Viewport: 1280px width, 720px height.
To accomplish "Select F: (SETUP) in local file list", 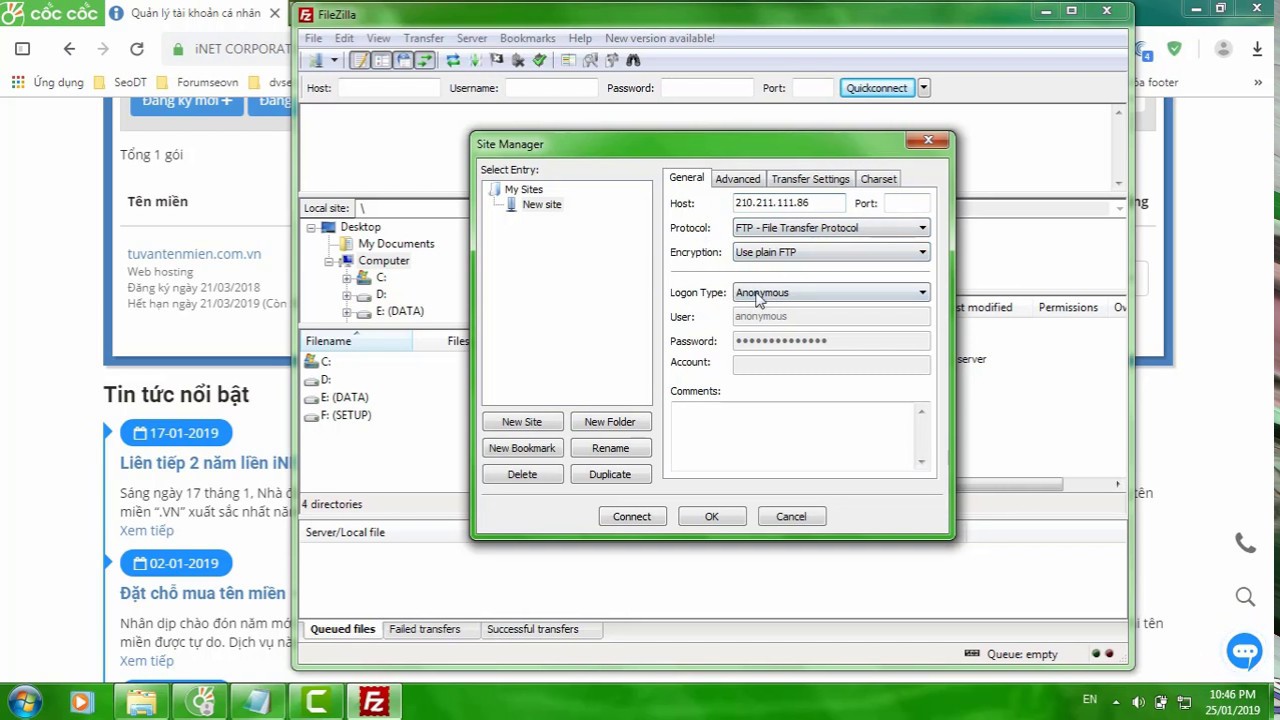I will (x=345, y=415).
